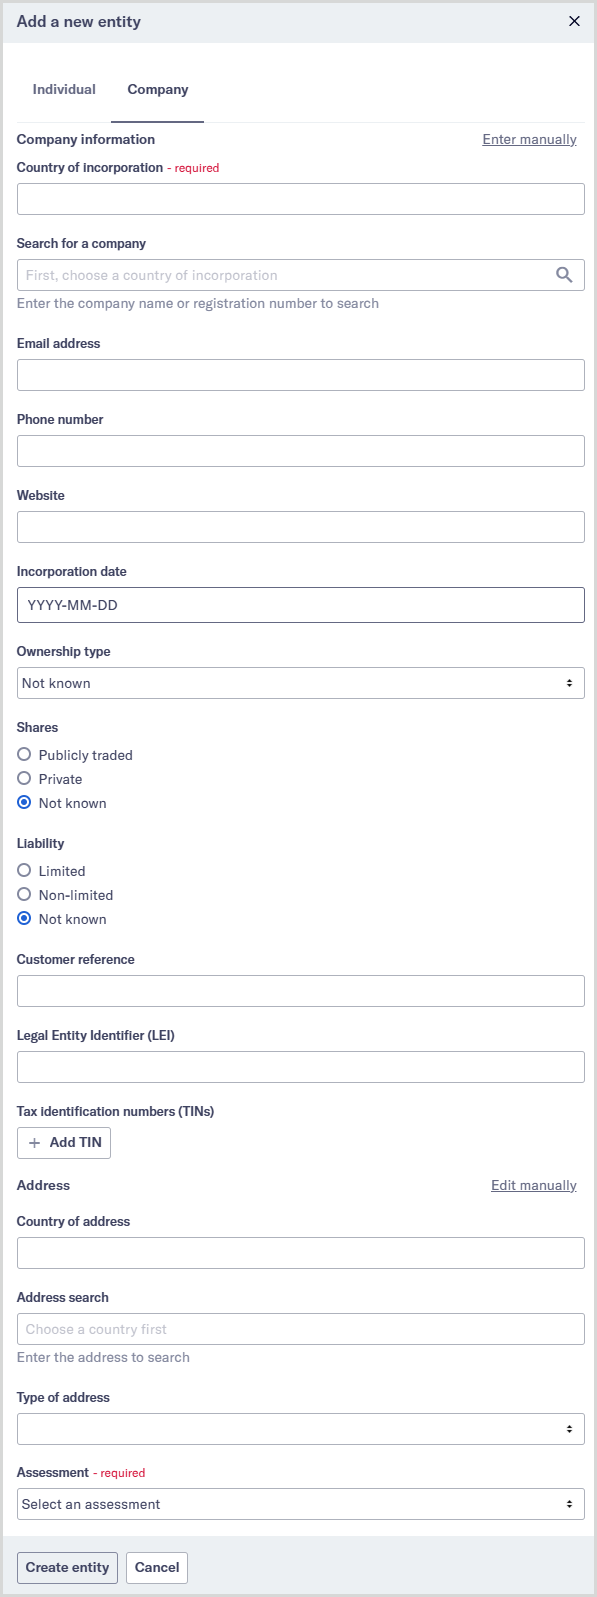Screen dimensions: 597x1597
Task: Switch to the Company tab
Action: tap(157, 89)
